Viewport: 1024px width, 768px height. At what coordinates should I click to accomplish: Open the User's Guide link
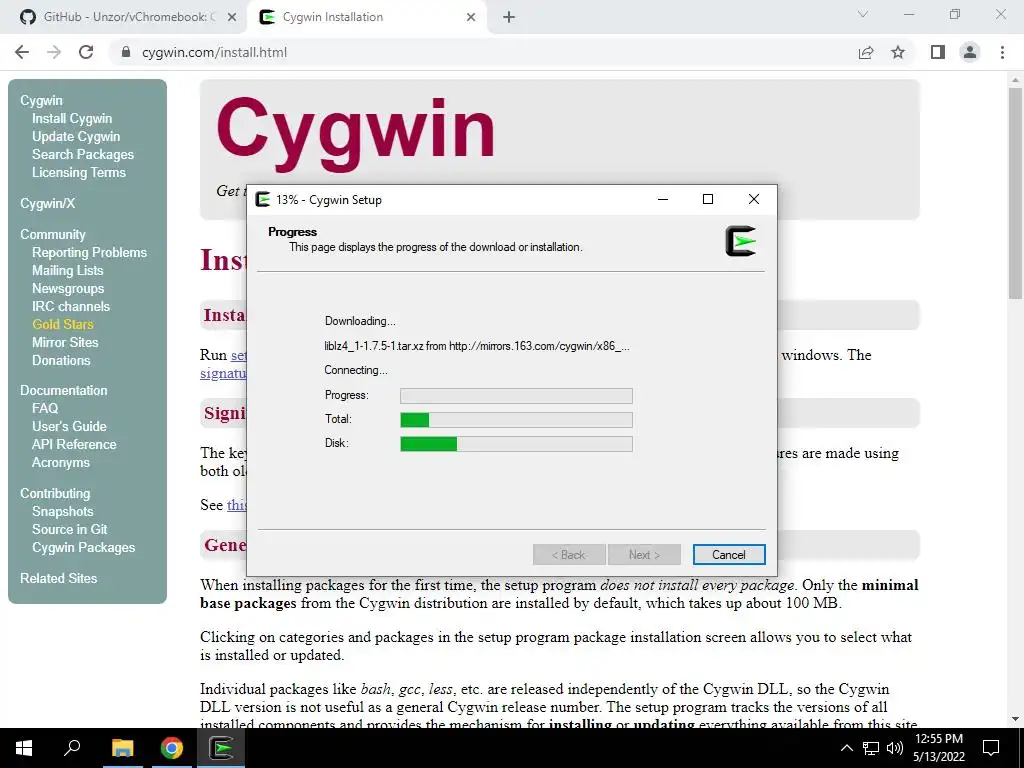(69, 426)
